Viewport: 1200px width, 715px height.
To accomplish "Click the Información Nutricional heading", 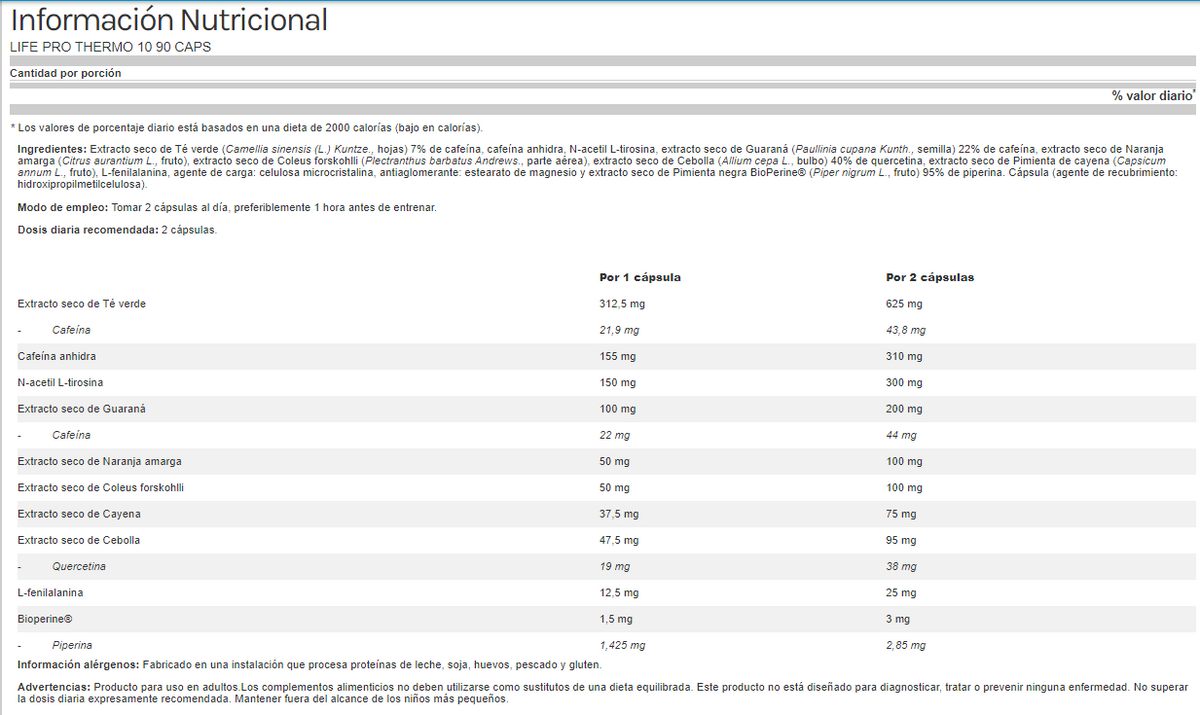I will click(x=169, y=20).
